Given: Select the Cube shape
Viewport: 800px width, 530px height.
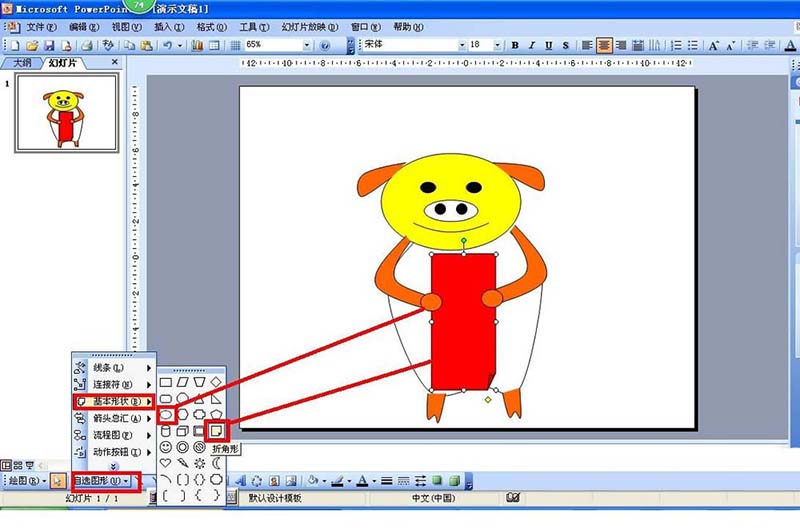Looking at the screenshot, I should 183,431.
